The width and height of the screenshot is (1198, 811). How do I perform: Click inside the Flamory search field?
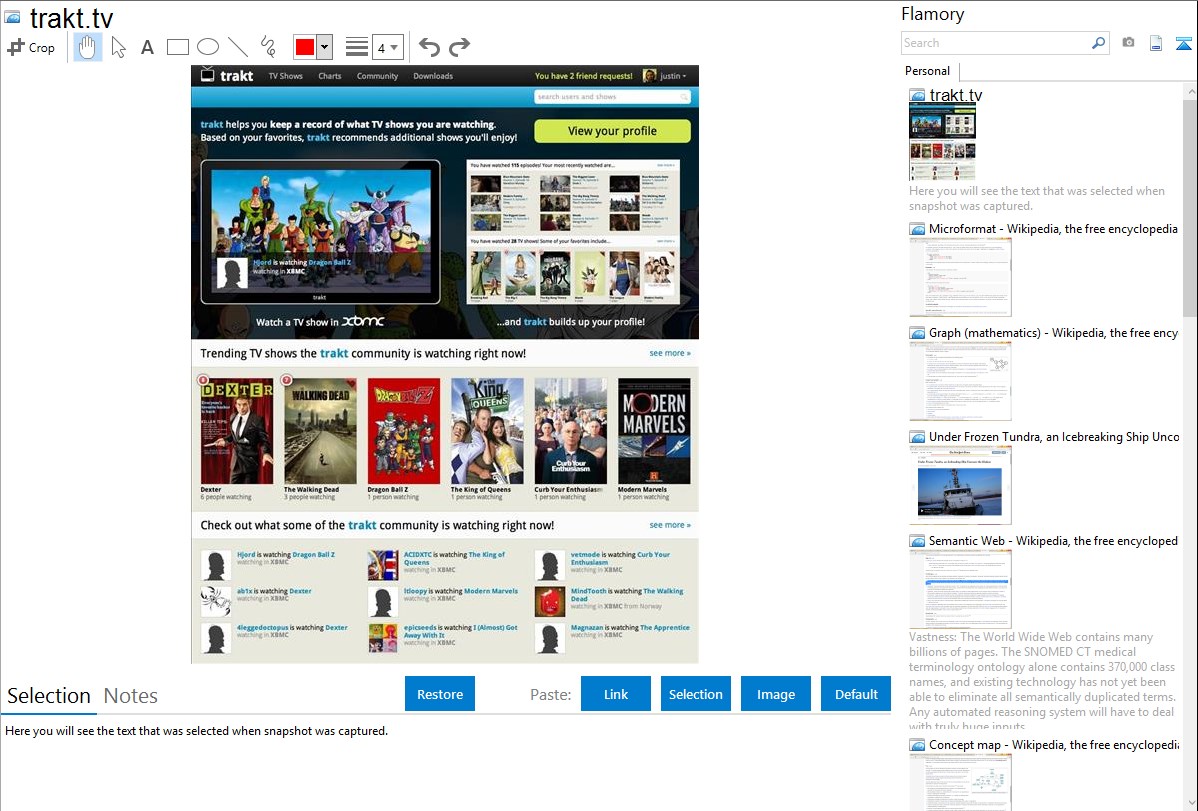(995, 43)
